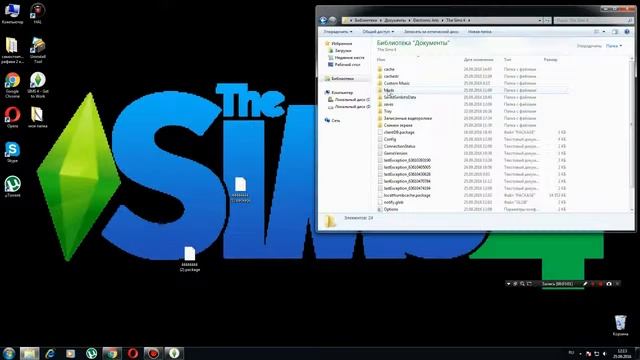Open the Windows Start button

(x=9, y=353)
